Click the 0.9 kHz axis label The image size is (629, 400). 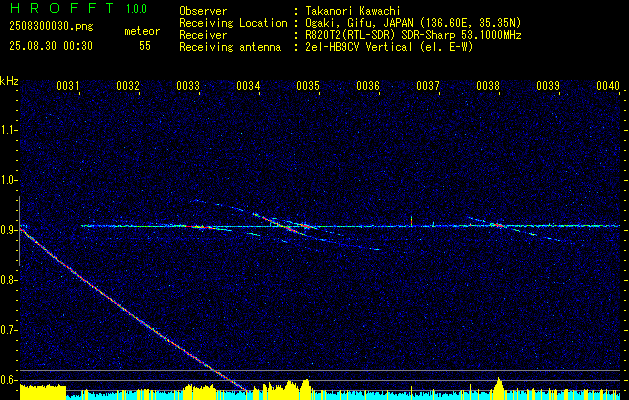point(8,230)
